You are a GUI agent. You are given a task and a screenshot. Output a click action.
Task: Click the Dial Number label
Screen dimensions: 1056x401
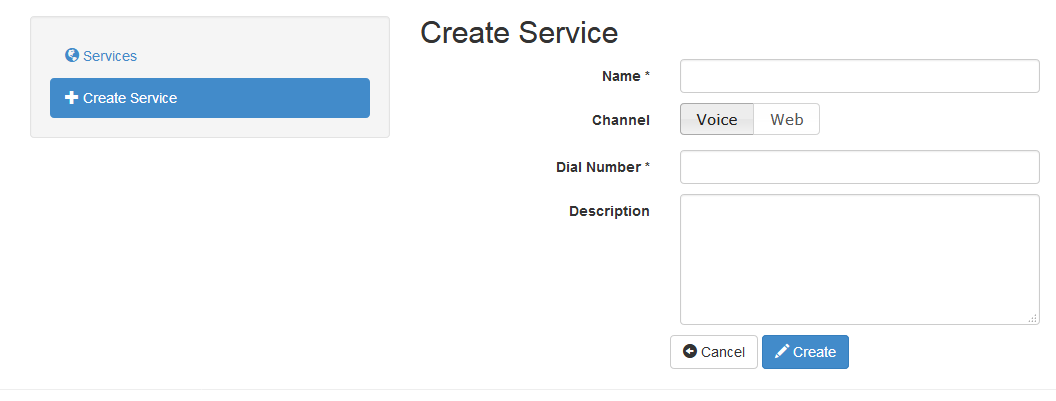(599, 167)
